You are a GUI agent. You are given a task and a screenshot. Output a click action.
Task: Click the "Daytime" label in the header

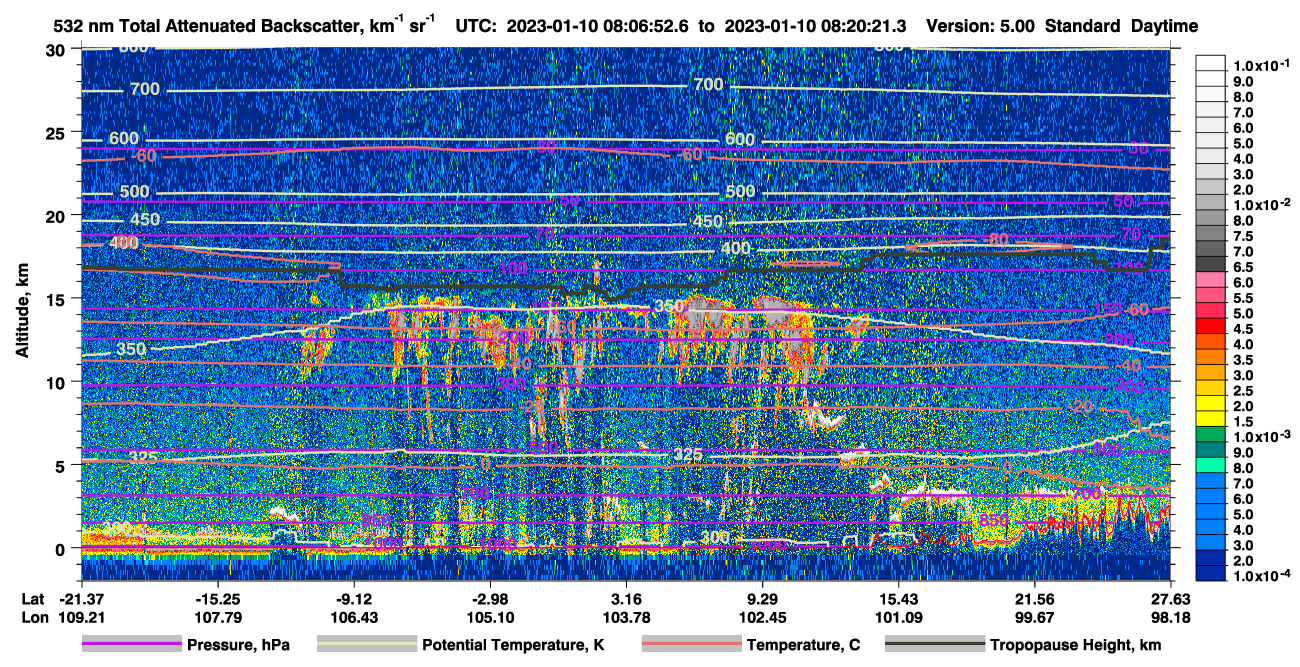point(1165,26)
